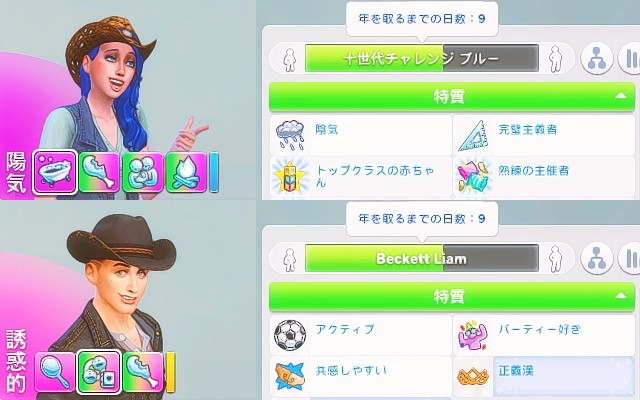Select the rain cloud 陰気 trait

coord(360,135)
